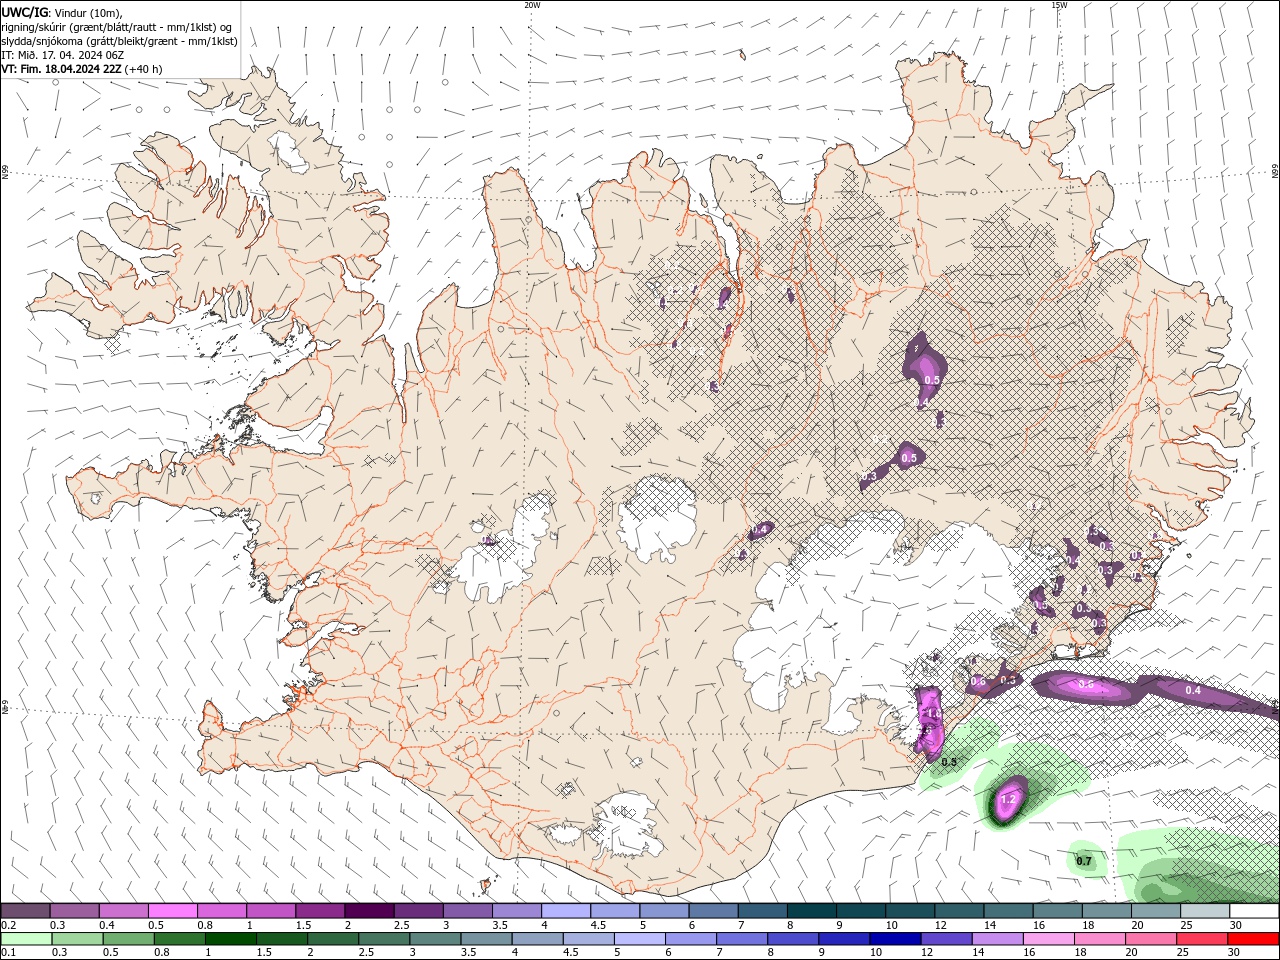Click the 'VT: Fim. 18.04.2024 22Z' valid time
The height and width of the screenshot is (960, 1280).
pos(62,69)
